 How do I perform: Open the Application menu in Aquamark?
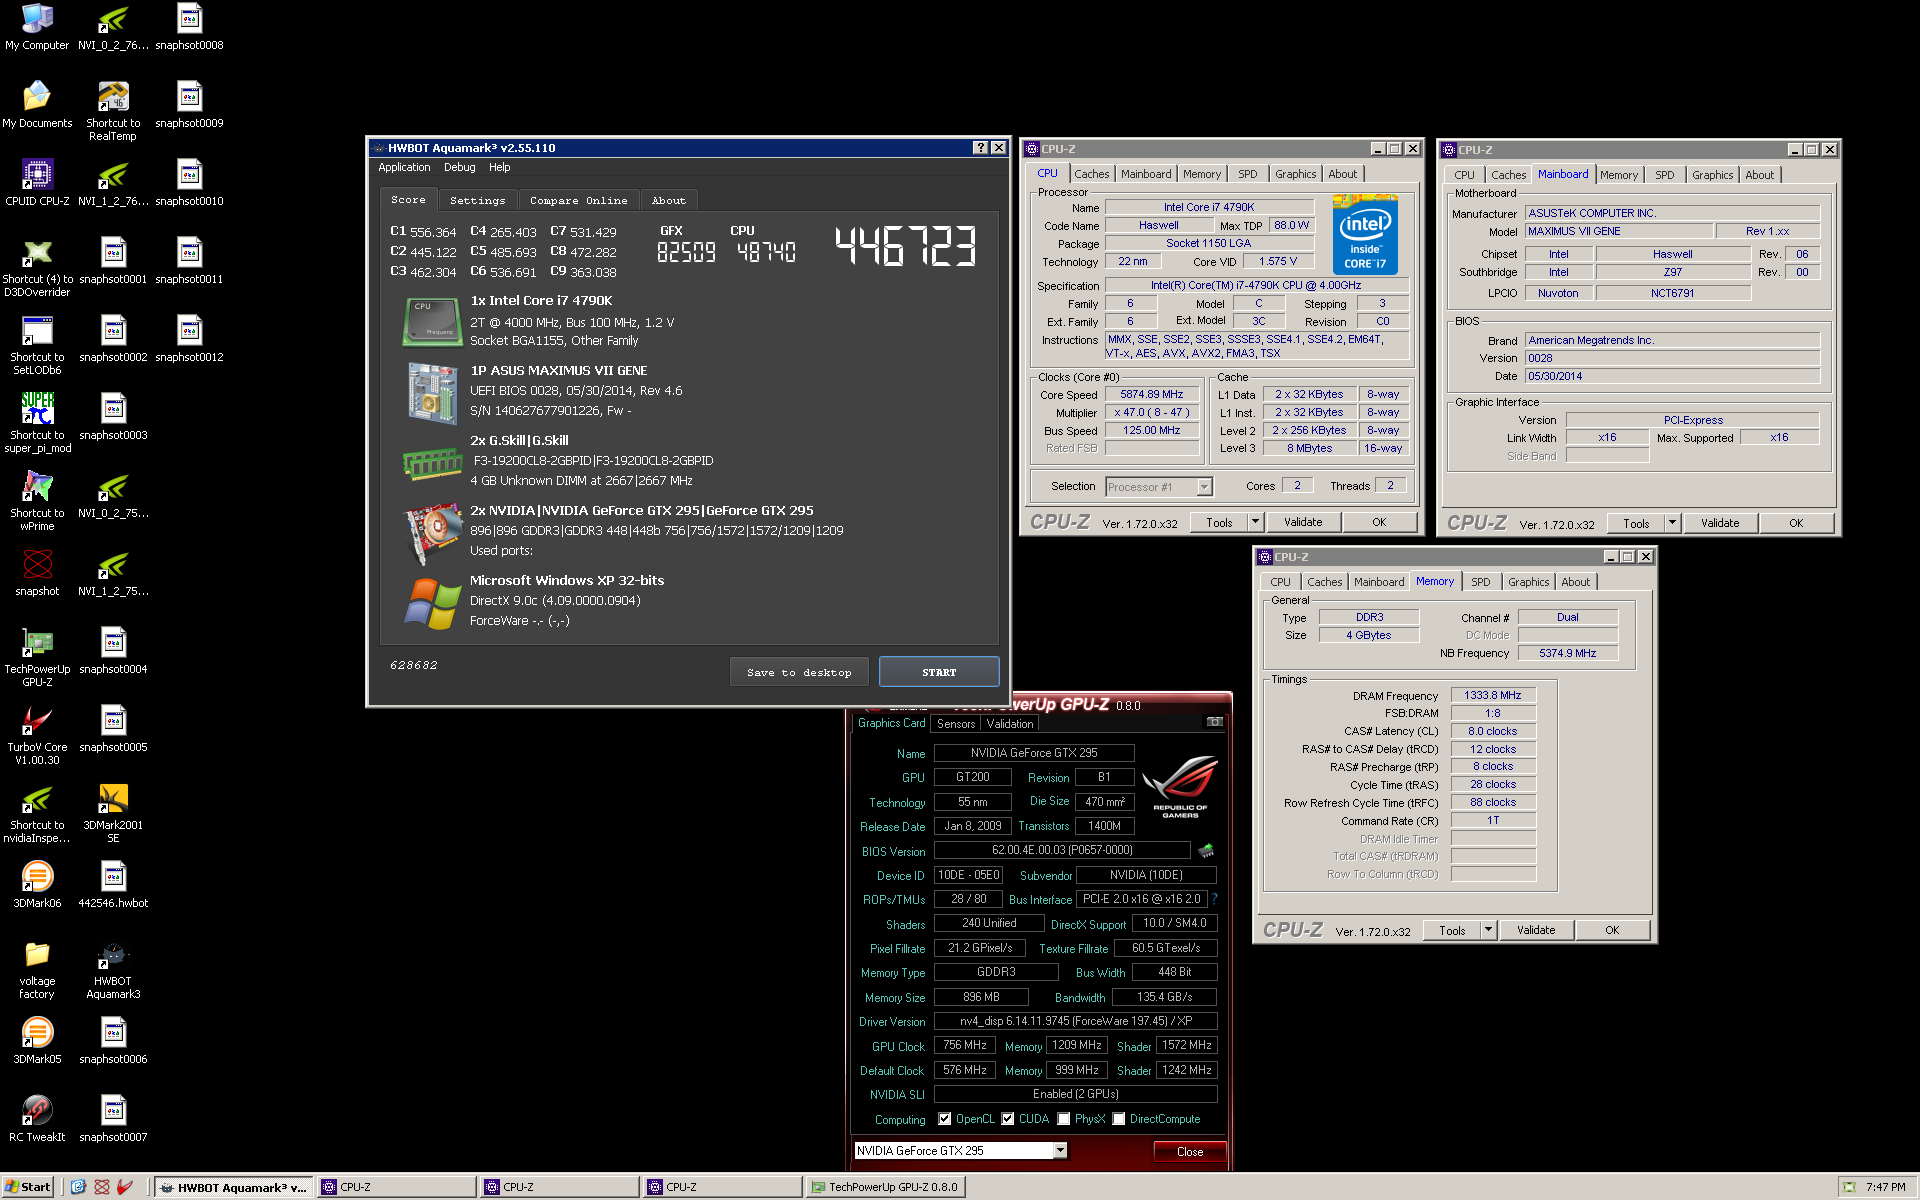(404, 168)
